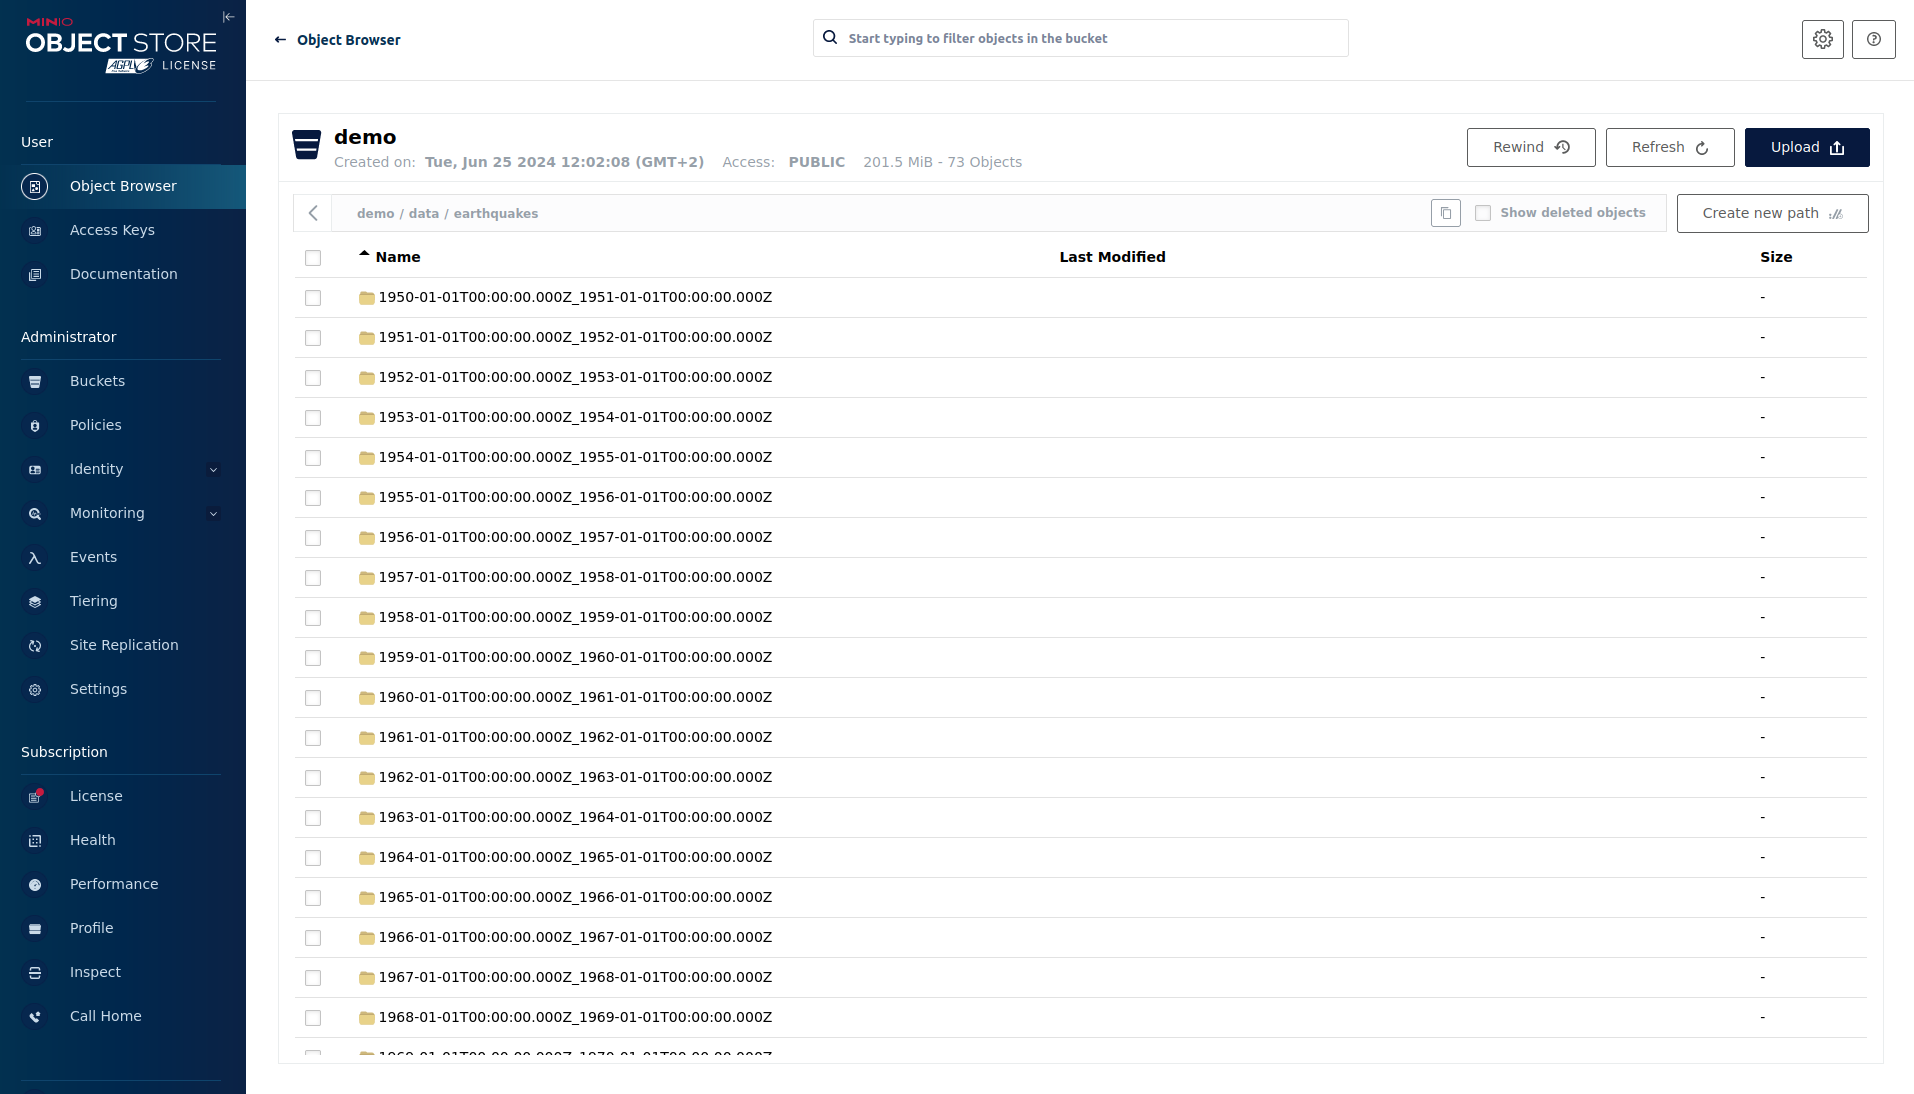This screenshot has width=1914, height=1094.
Task: Click the Create new path button
Action: [1771, 213]
